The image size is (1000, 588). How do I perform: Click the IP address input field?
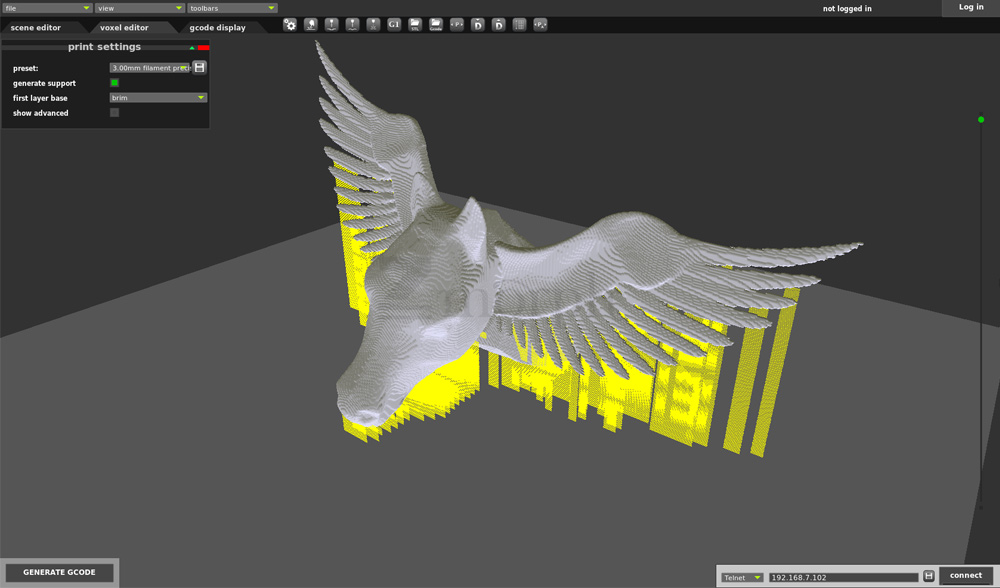(x=843, y=577)
